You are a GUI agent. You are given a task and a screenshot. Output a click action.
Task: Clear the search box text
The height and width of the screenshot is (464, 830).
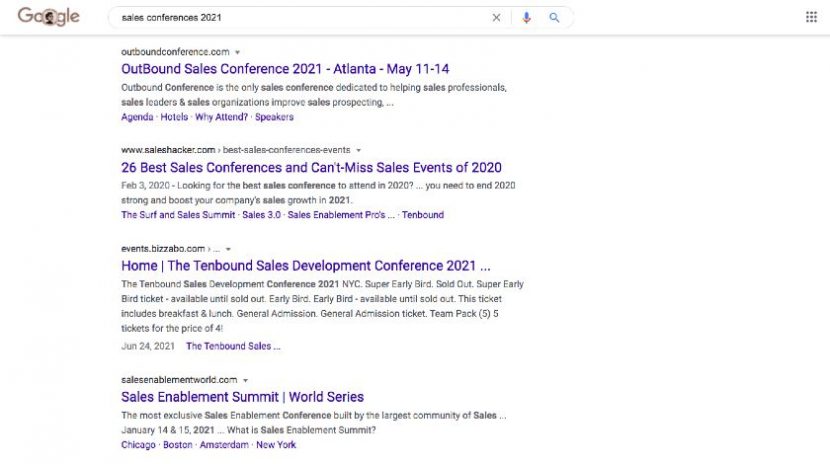496,17
